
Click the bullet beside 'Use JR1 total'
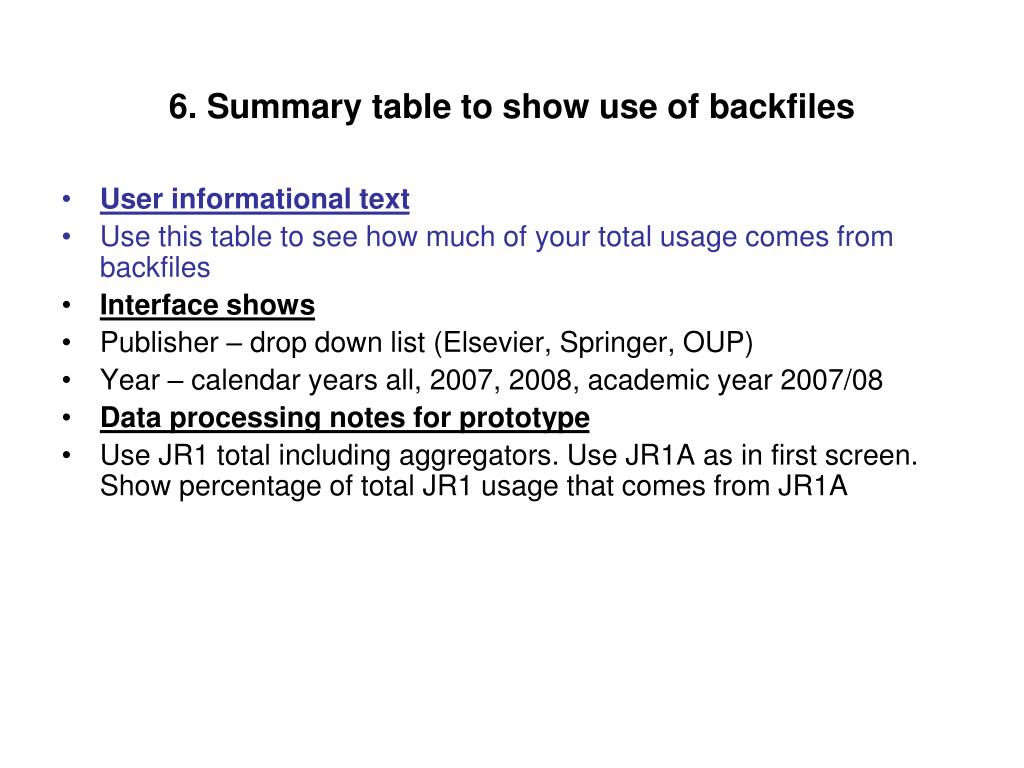pyautogui.click(x=66, y=455)
